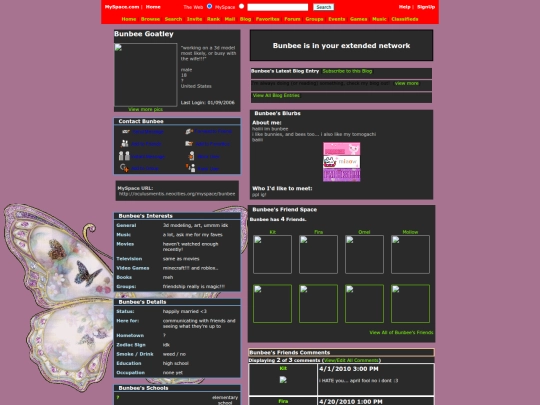Screen dimensions: 540x405
Task: Open the SignUp link
Action: 426,7
